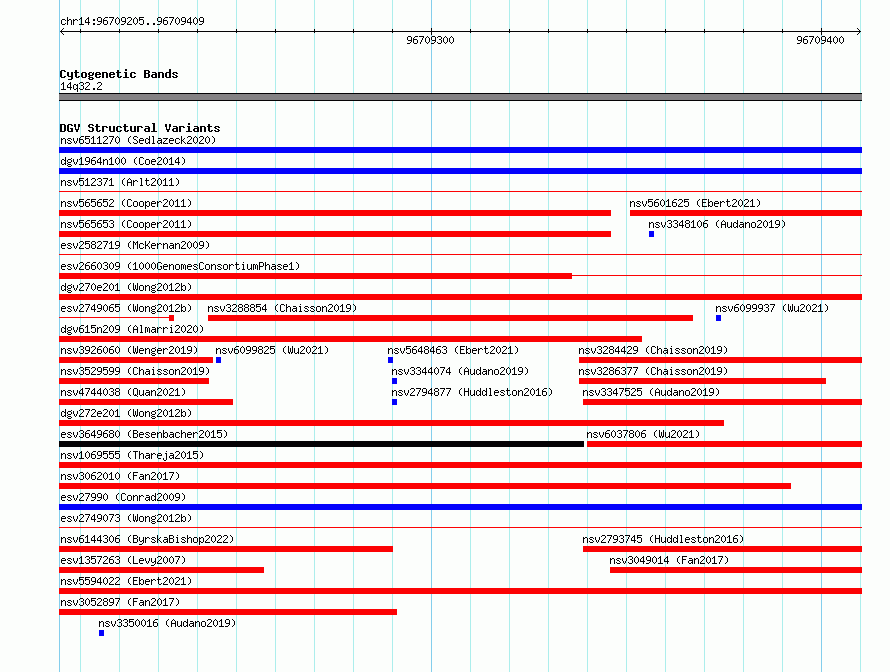The height and width of the screenshot is (672, 890).
Task: Click nsv6037806 (Wu2021) label
Action: point(643,434)
